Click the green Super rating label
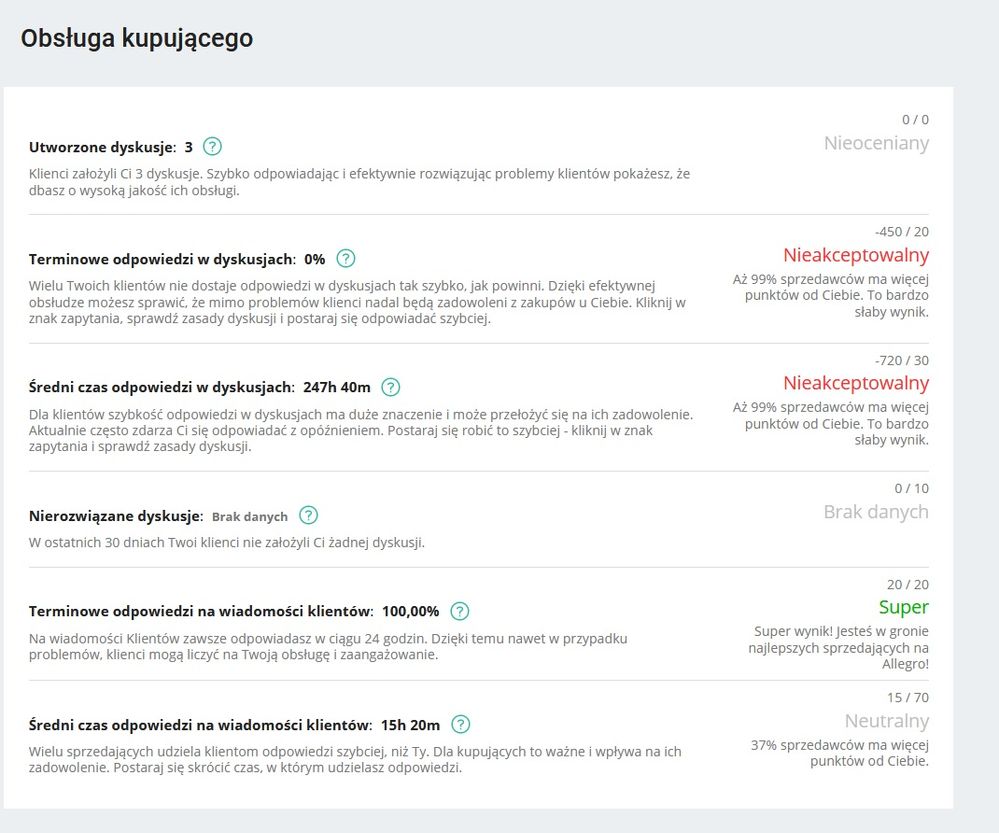The image size is (999, 833). (903, 607)
